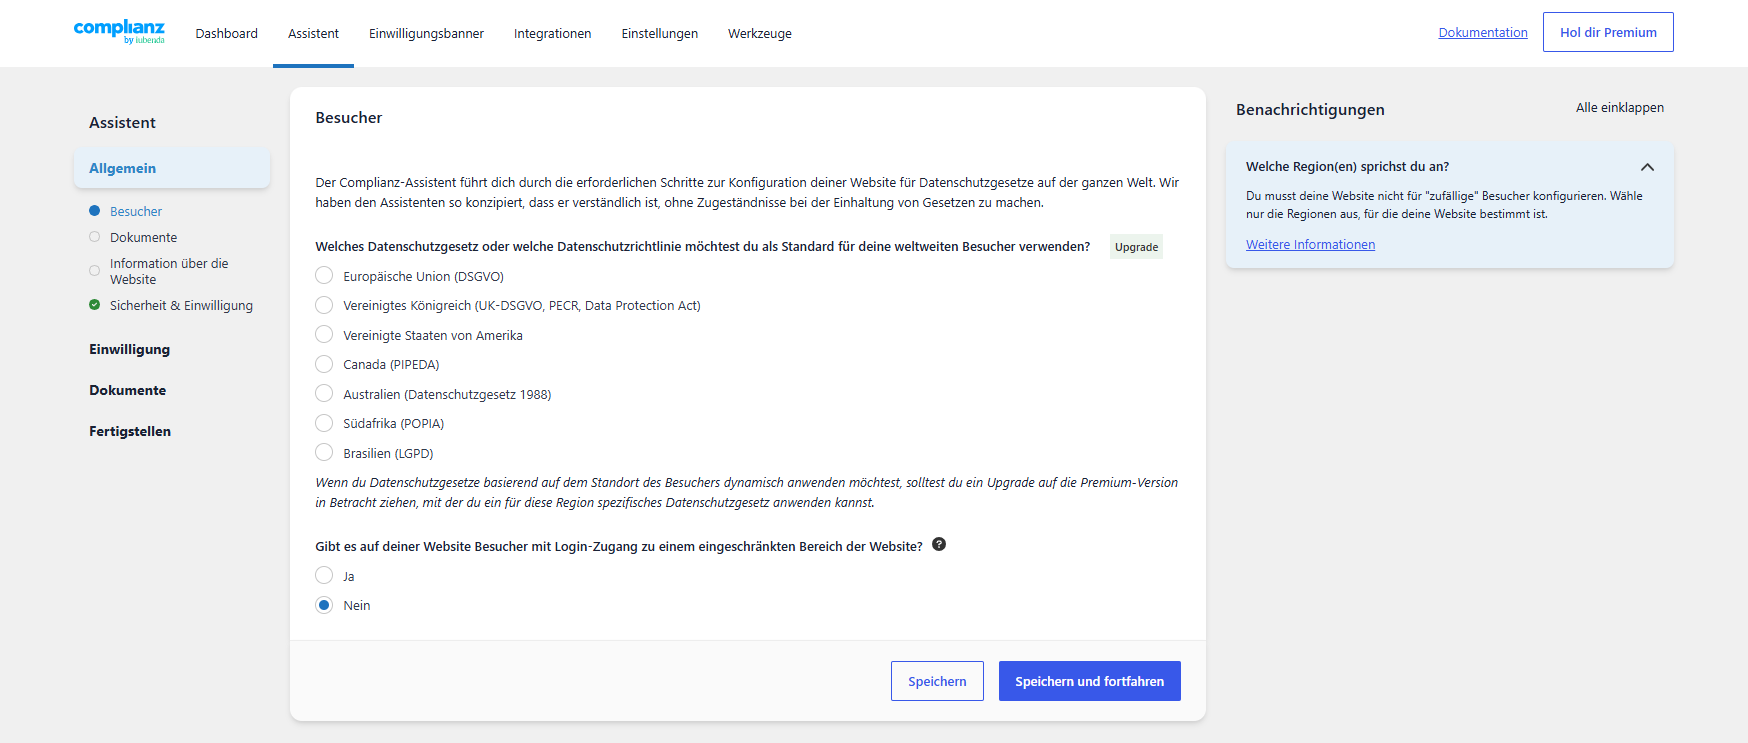Open the Dokumentation link
The height and width of the screenshot is (743, 1748).
click(x=1483, y=32)
